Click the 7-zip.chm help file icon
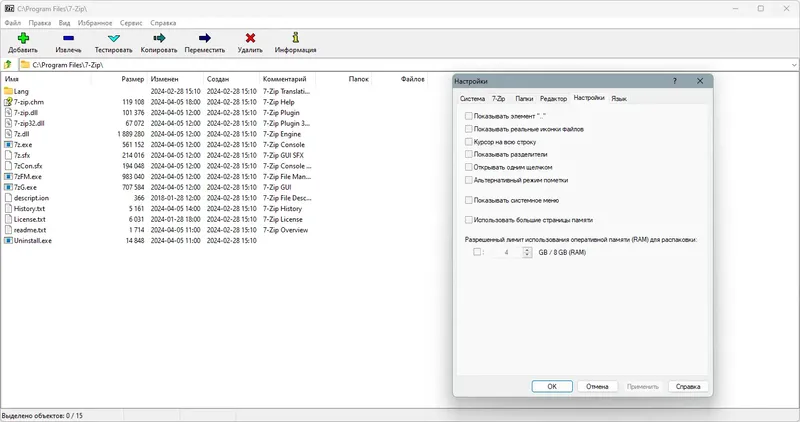Screen dimensions: 800x422 click(8, 102)
